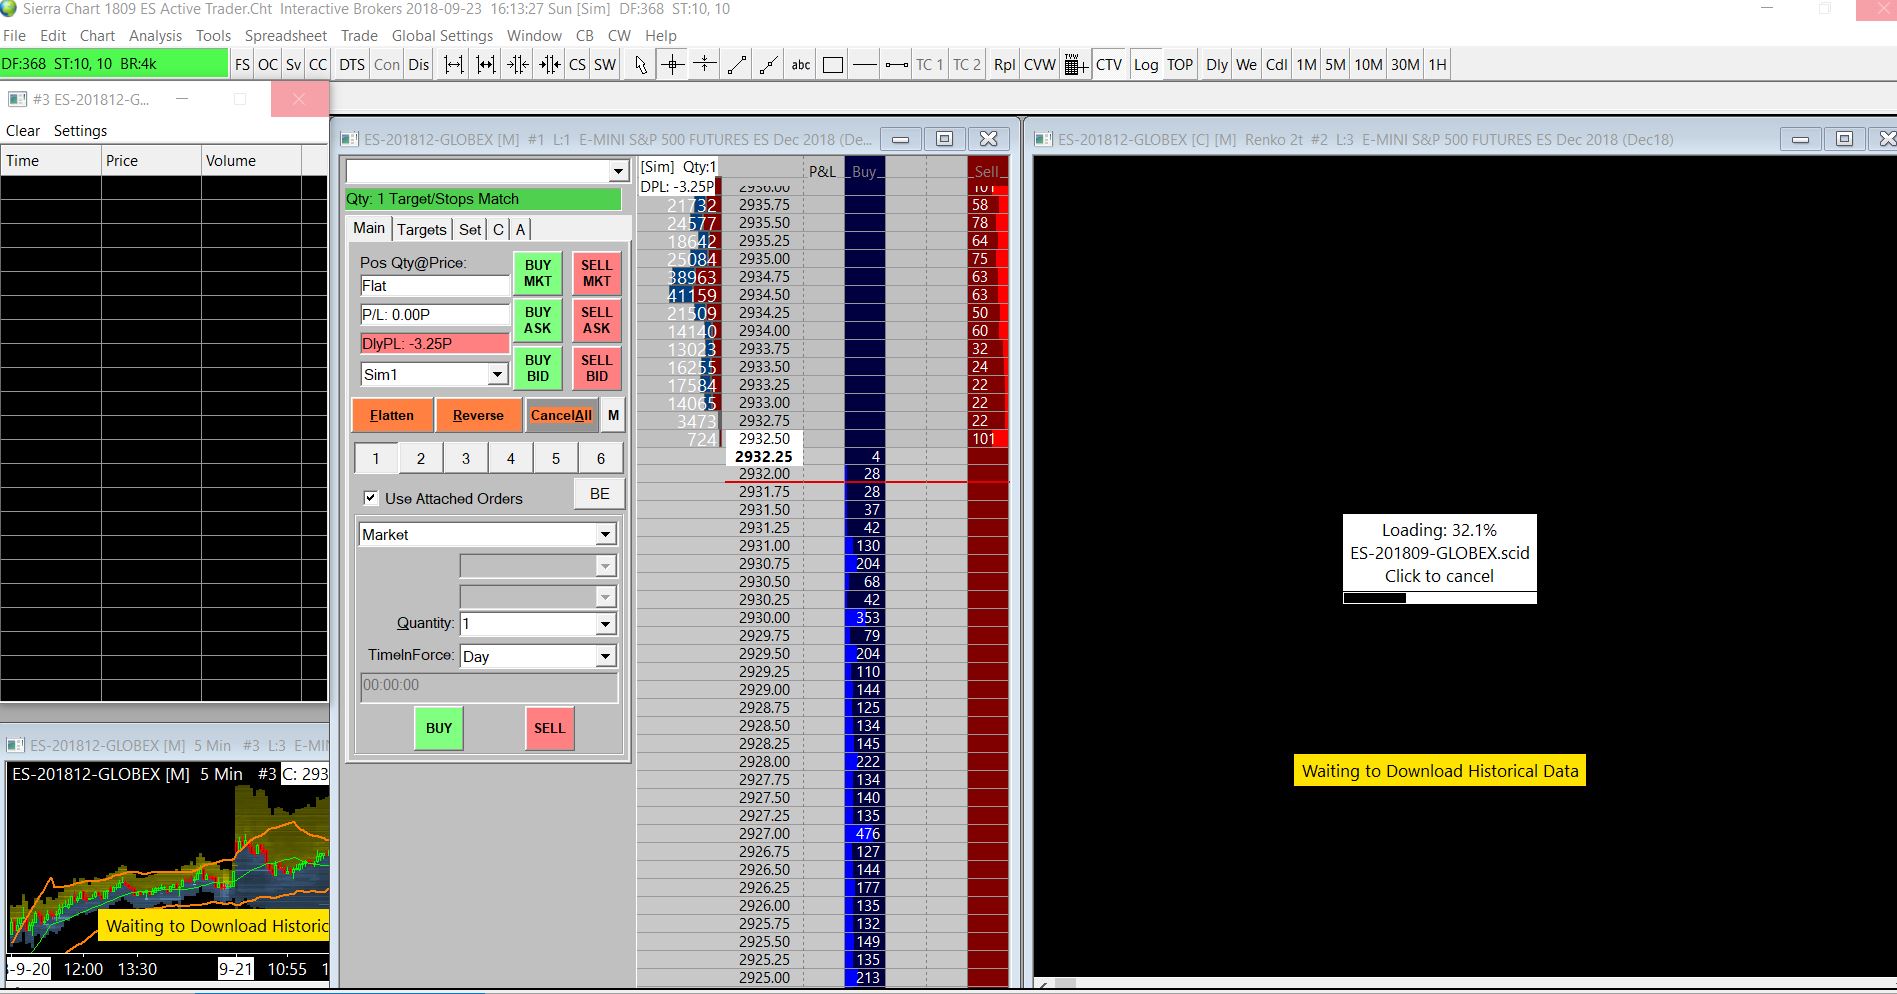The height and width of the screenshot is (994, 1897).
Task: Click the CancelAll button
Action: pyautogui.click(x=561, y=415)
